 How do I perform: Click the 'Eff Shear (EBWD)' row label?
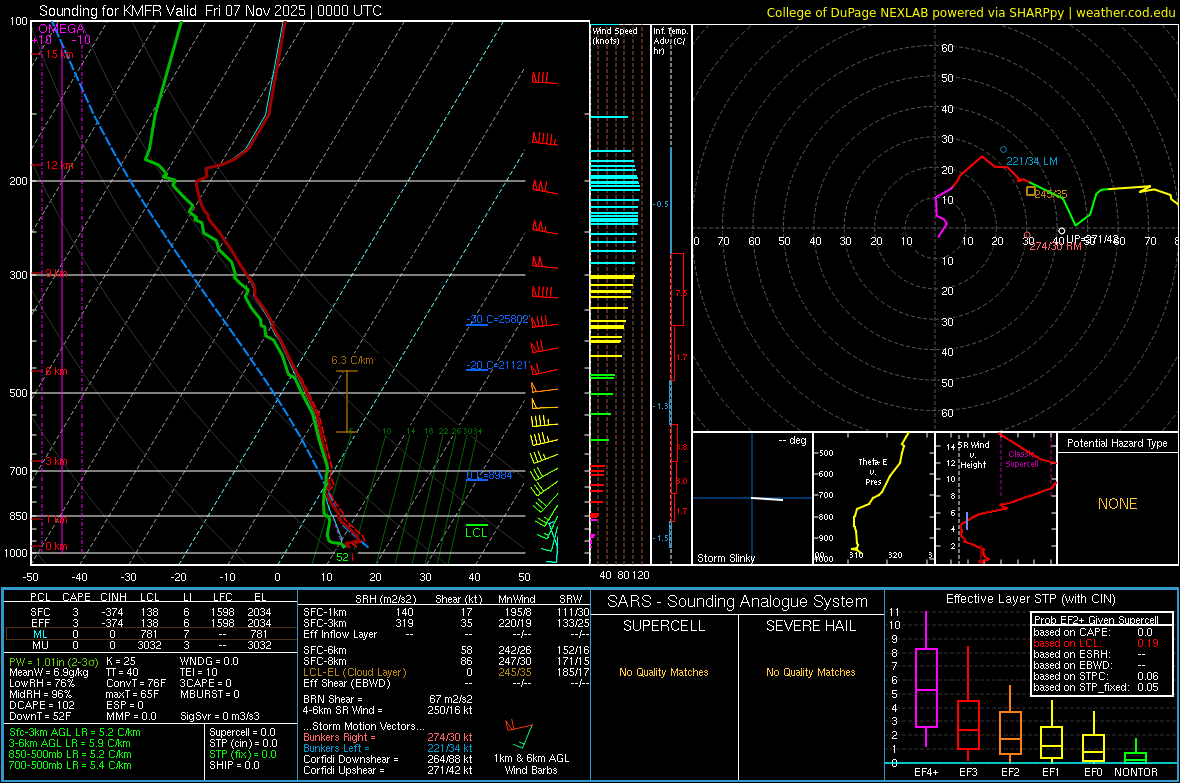coord(346,683)
